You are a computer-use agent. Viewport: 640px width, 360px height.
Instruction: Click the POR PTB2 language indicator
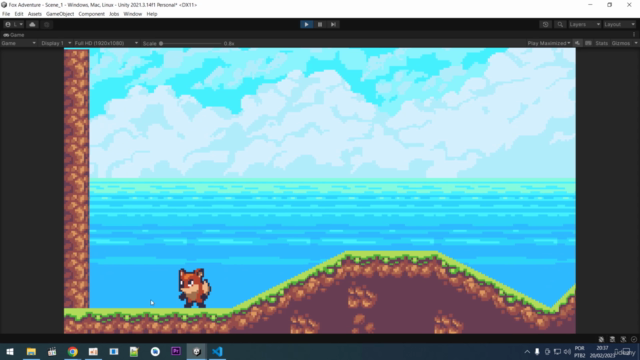[580, 352]
